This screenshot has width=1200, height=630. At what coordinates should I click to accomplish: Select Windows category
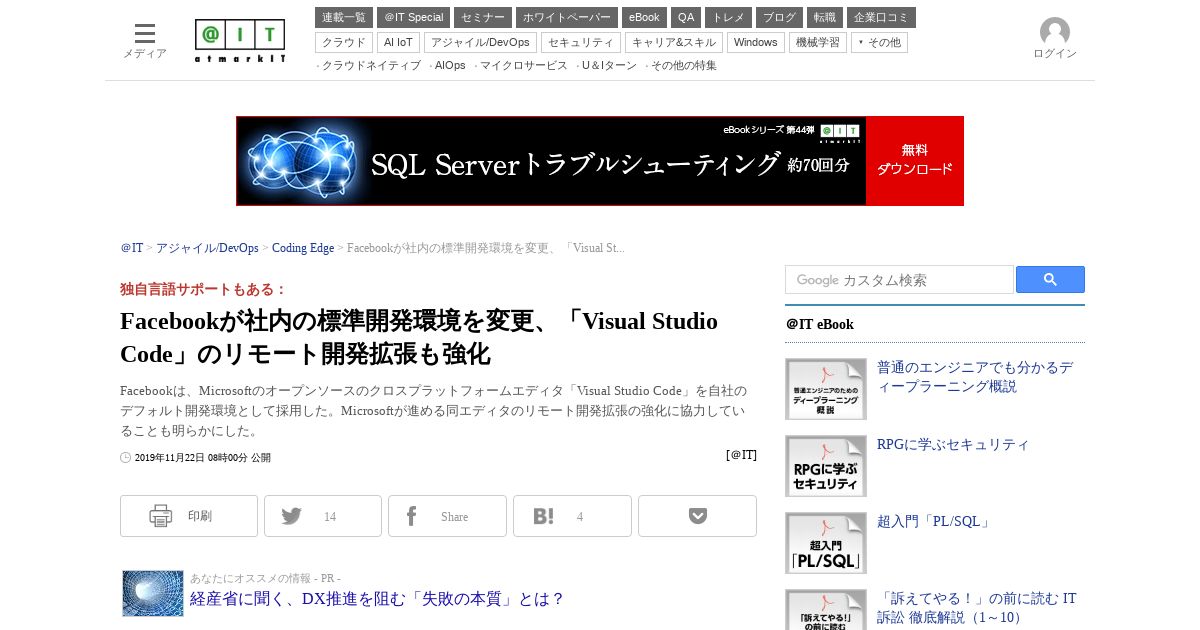point(756,42)
